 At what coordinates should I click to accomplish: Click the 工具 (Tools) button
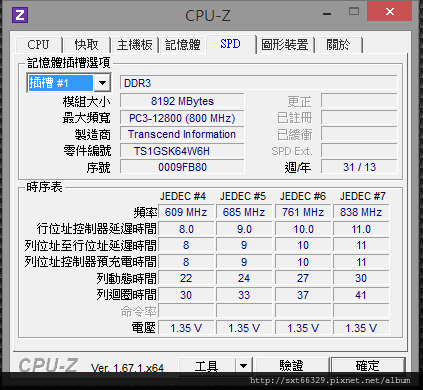click(207, 366)
